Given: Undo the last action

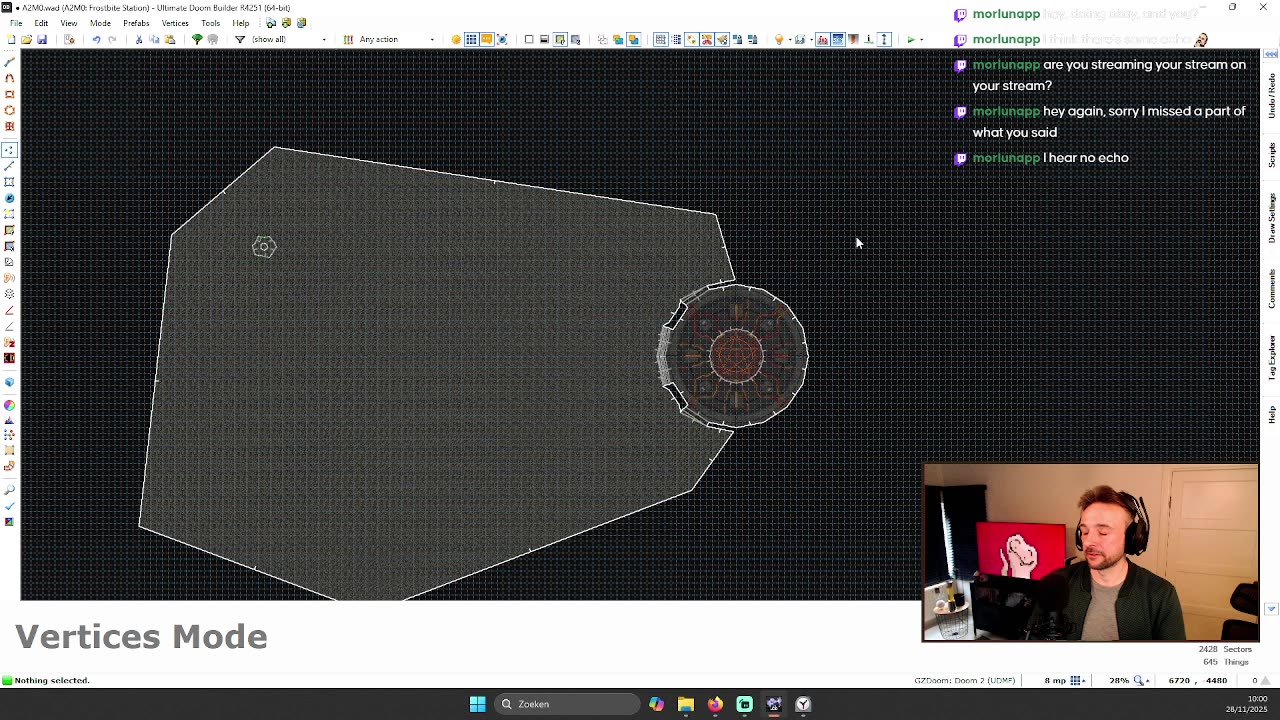Looking at the screenshot, I should tap(96, 39).
